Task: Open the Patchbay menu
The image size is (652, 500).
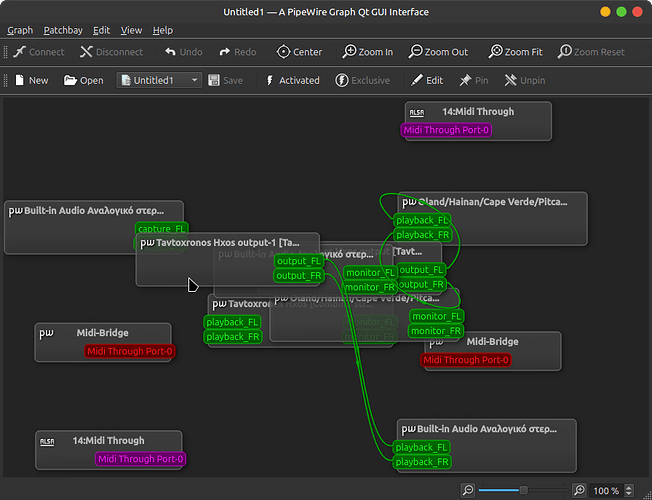Action: (x=63, y=30)
